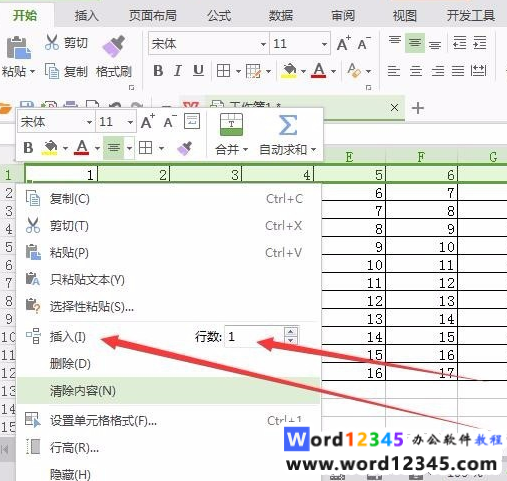Click the Paste clipboard icon in ribbon

tap(18, 48)
